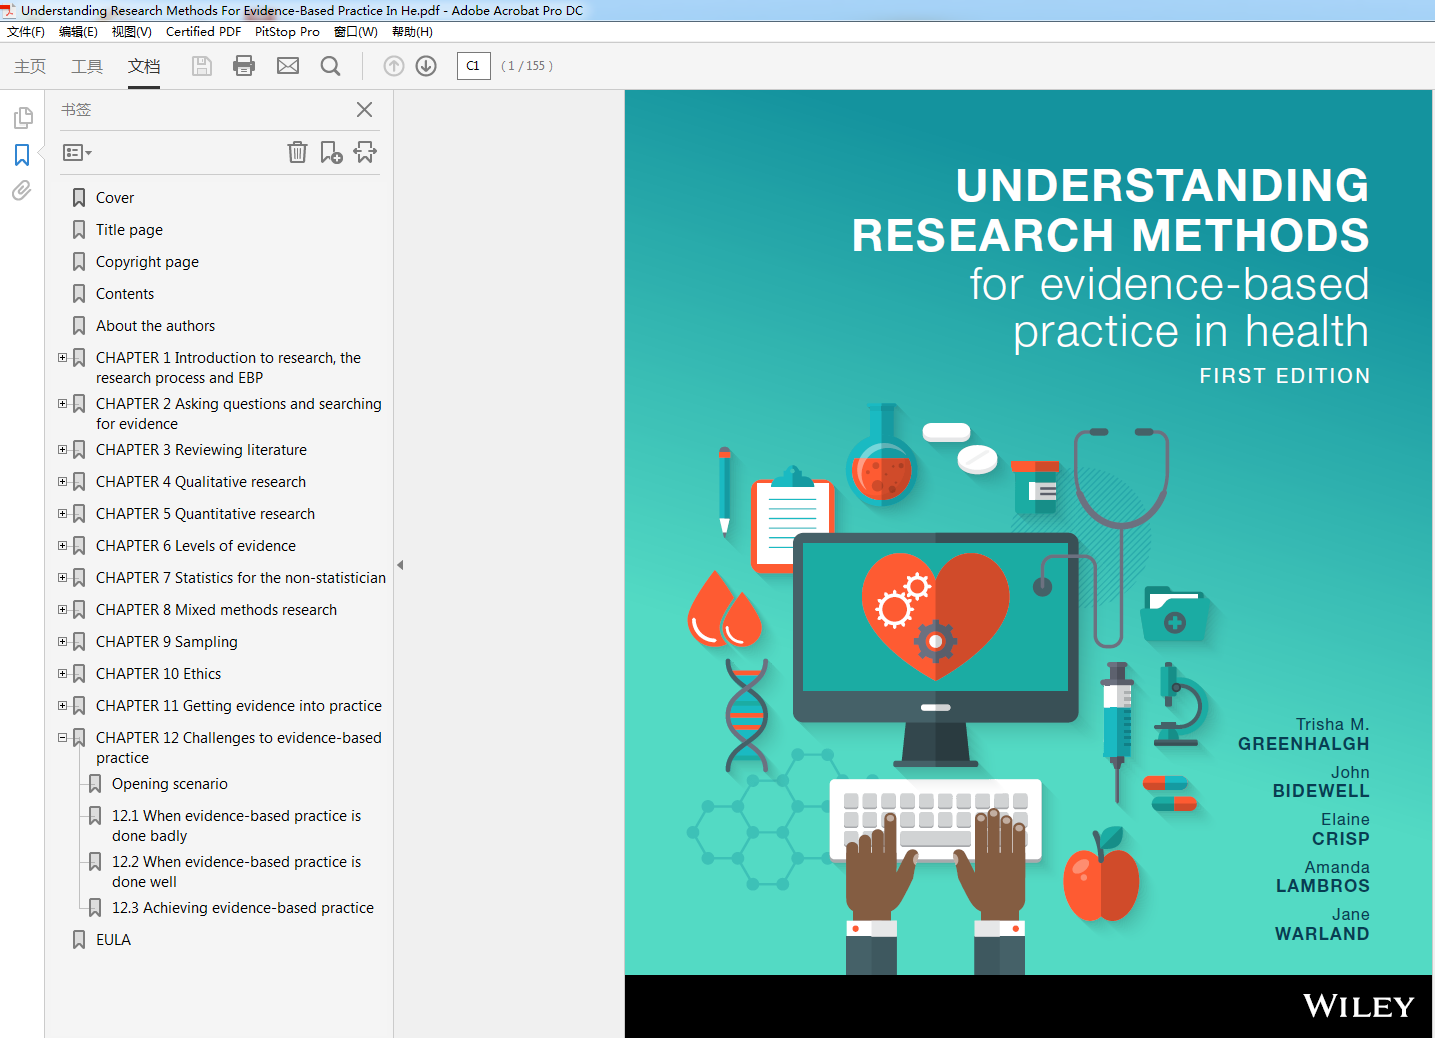
Task: Open the EULA bookmark
Action: click(113, 940)
